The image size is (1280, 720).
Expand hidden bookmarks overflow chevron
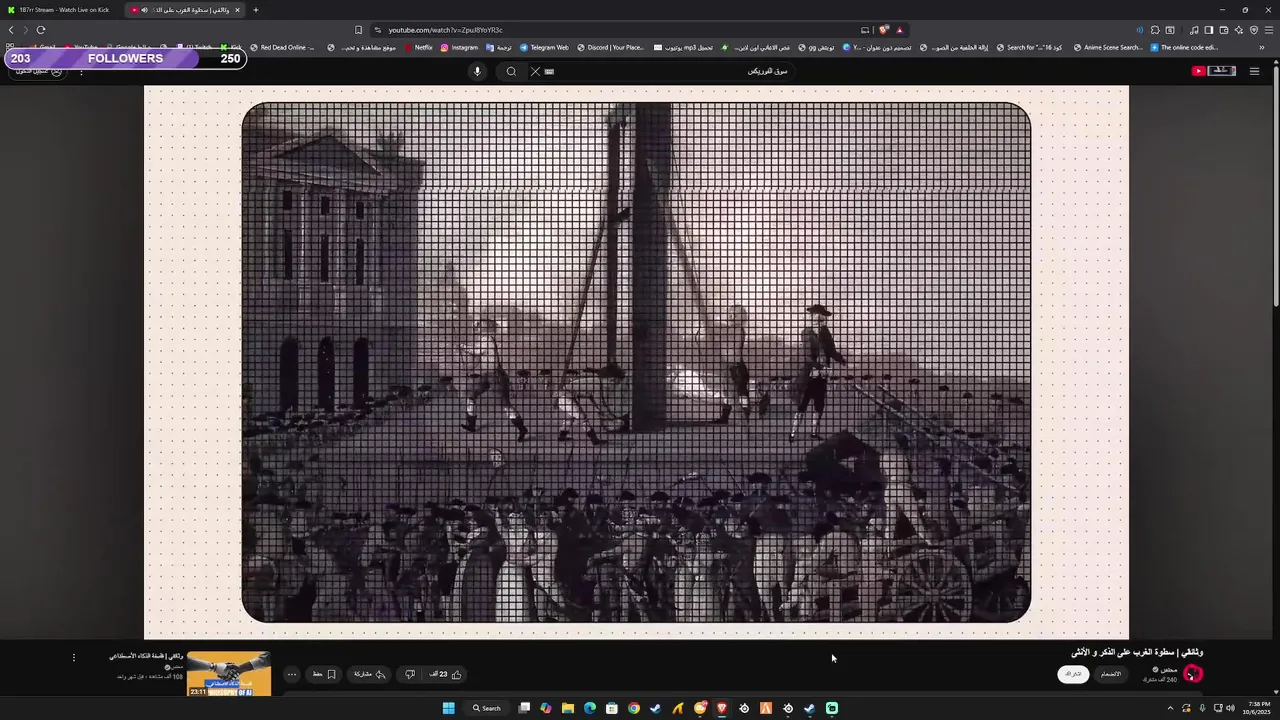click(1262, 47)
